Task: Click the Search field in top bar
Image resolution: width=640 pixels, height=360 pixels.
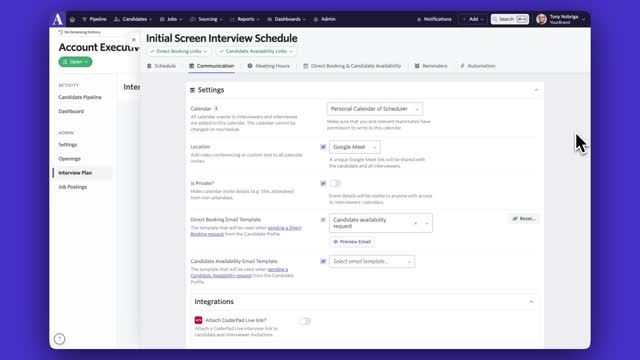Action: (510, 19)
